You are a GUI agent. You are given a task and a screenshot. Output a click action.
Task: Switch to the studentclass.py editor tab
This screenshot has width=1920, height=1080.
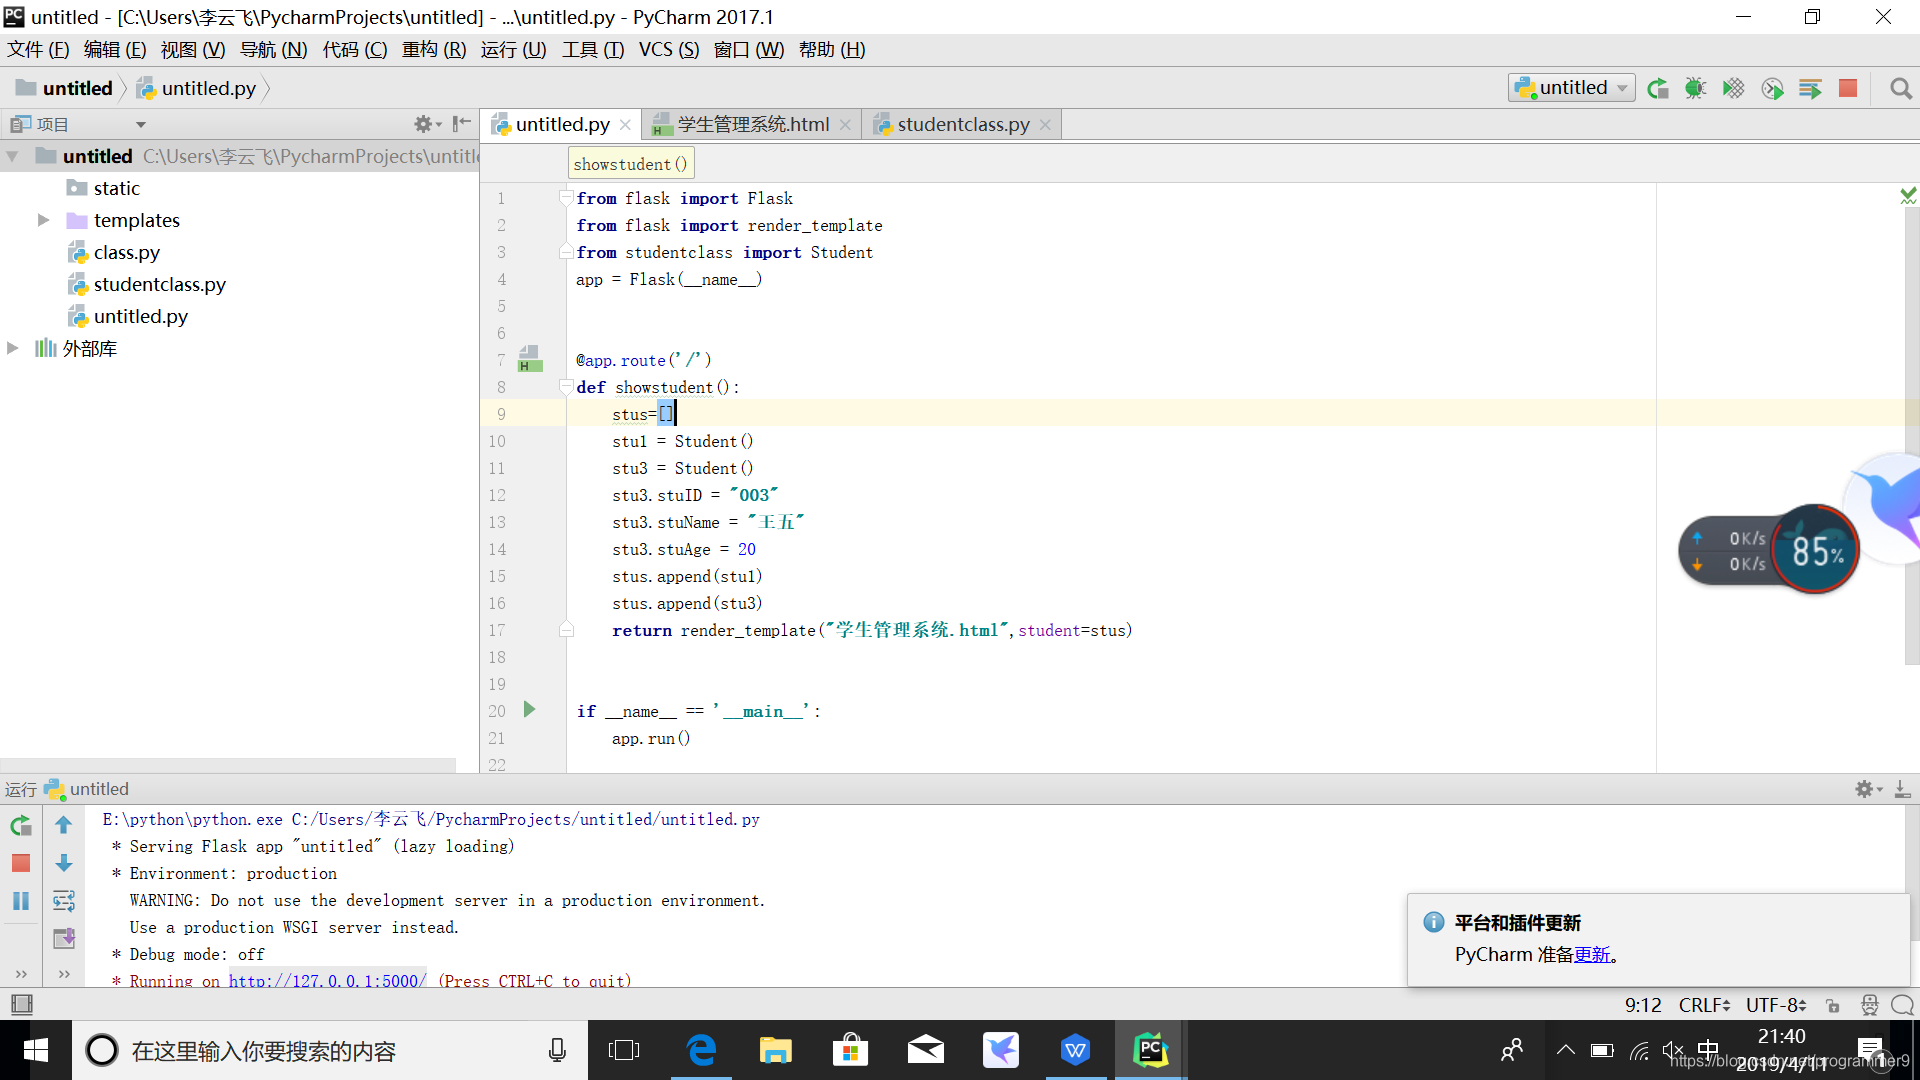[962, 124]
